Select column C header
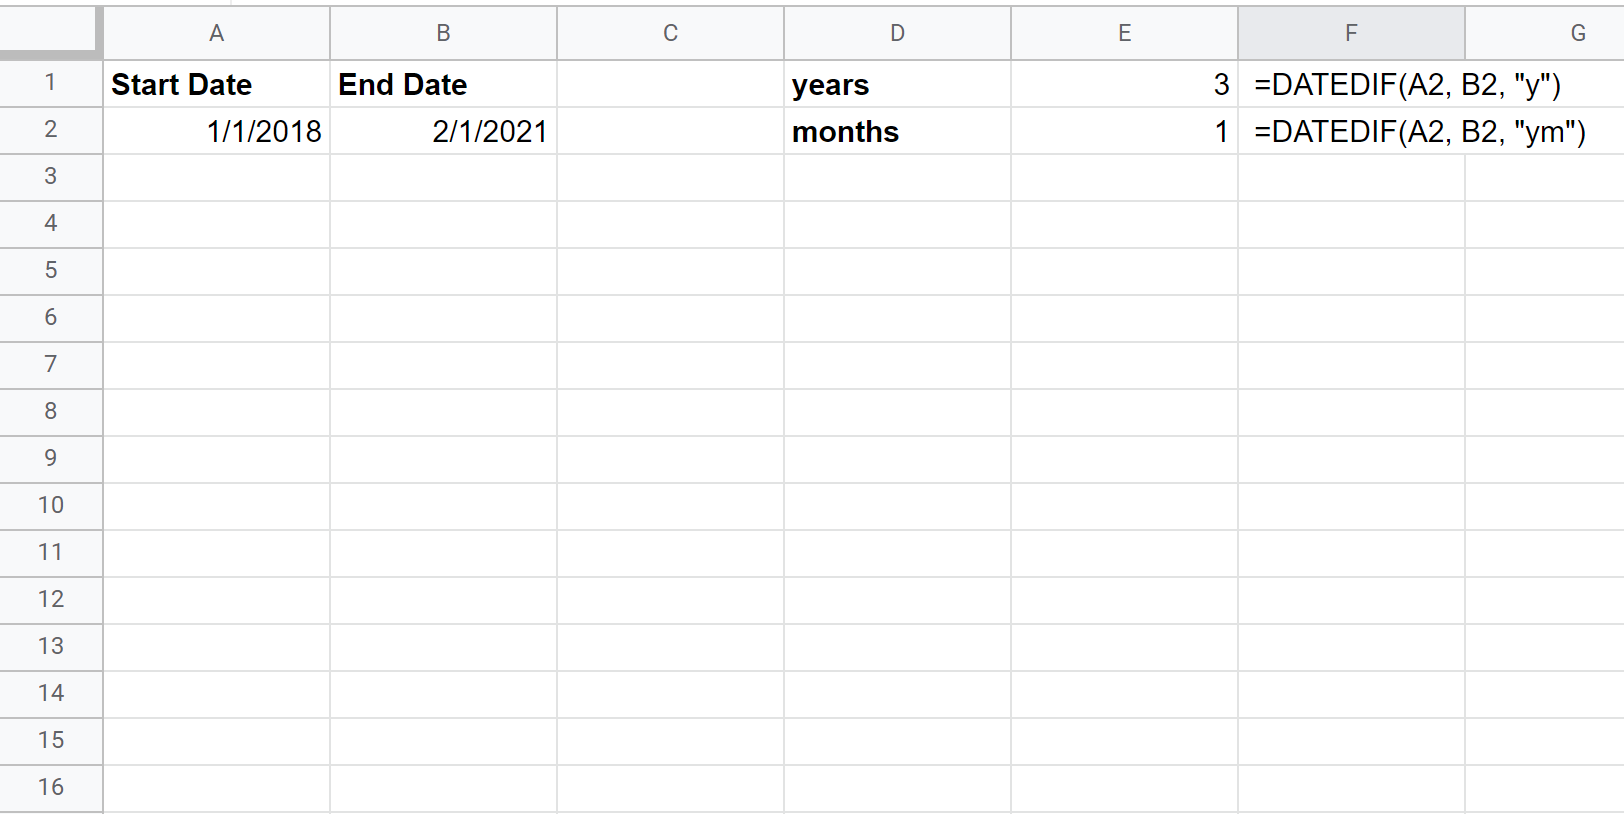 point(670,33)
